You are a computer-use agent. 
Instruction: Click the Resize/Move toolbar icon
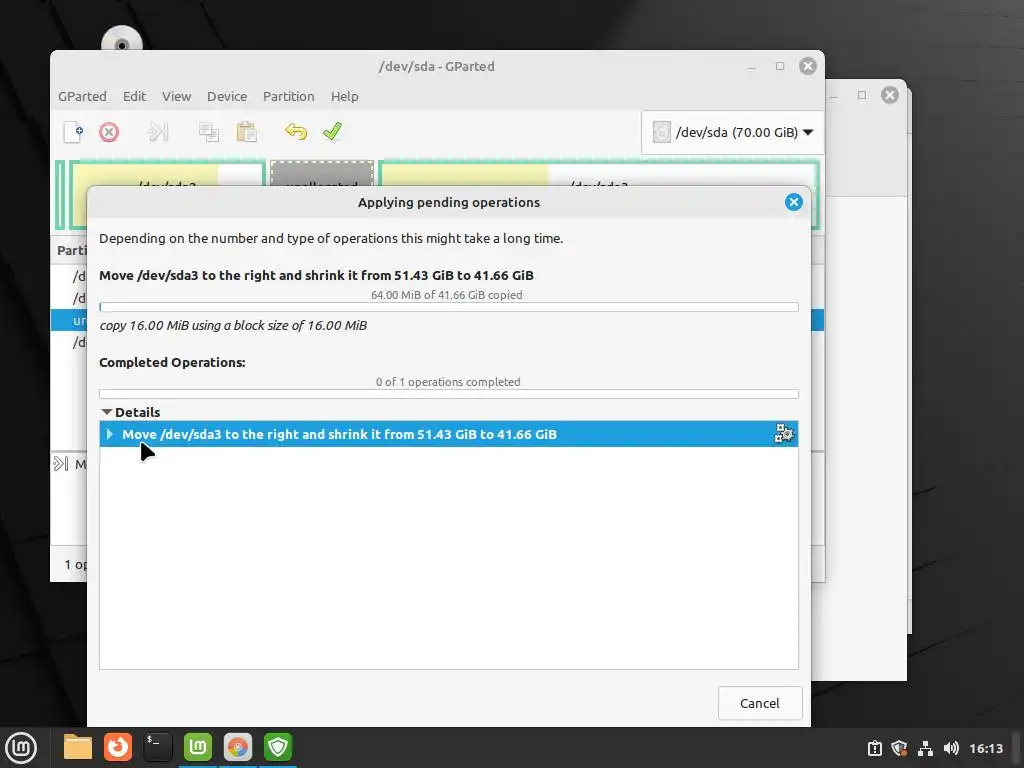(x=158, y=132)
